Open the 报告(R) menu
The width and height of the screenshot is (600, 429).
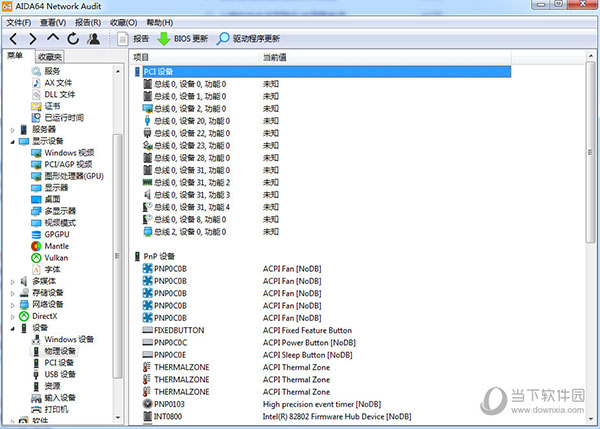[88, 21]
